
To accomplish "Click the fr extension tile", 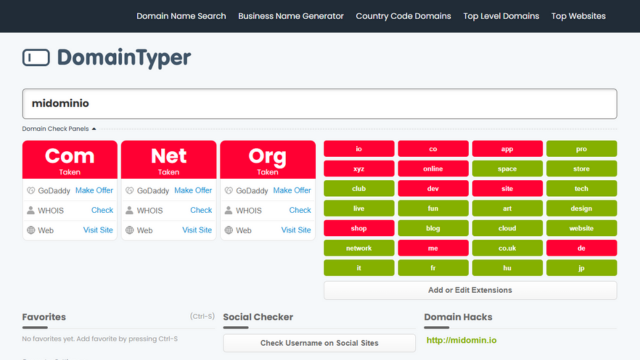I will tap(433, 268).
